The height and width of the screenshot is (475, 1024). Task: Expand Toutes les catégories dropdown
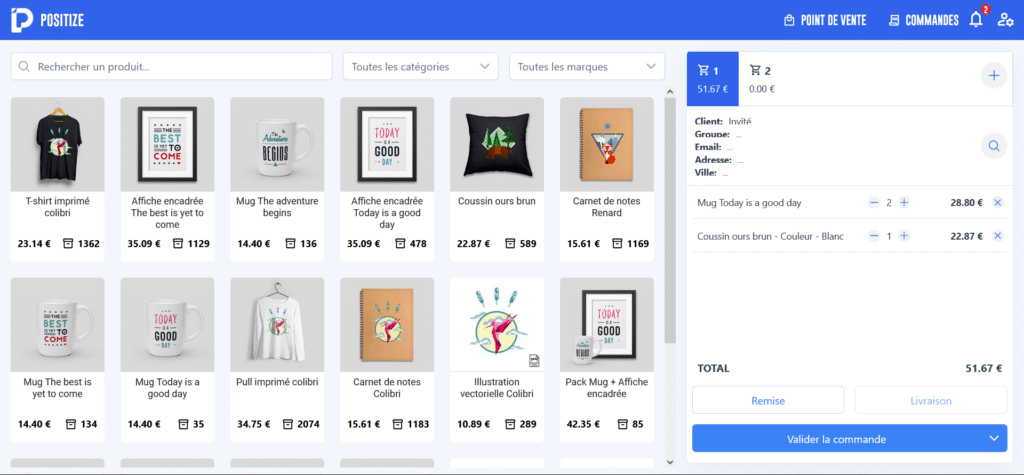pos(421,67)
